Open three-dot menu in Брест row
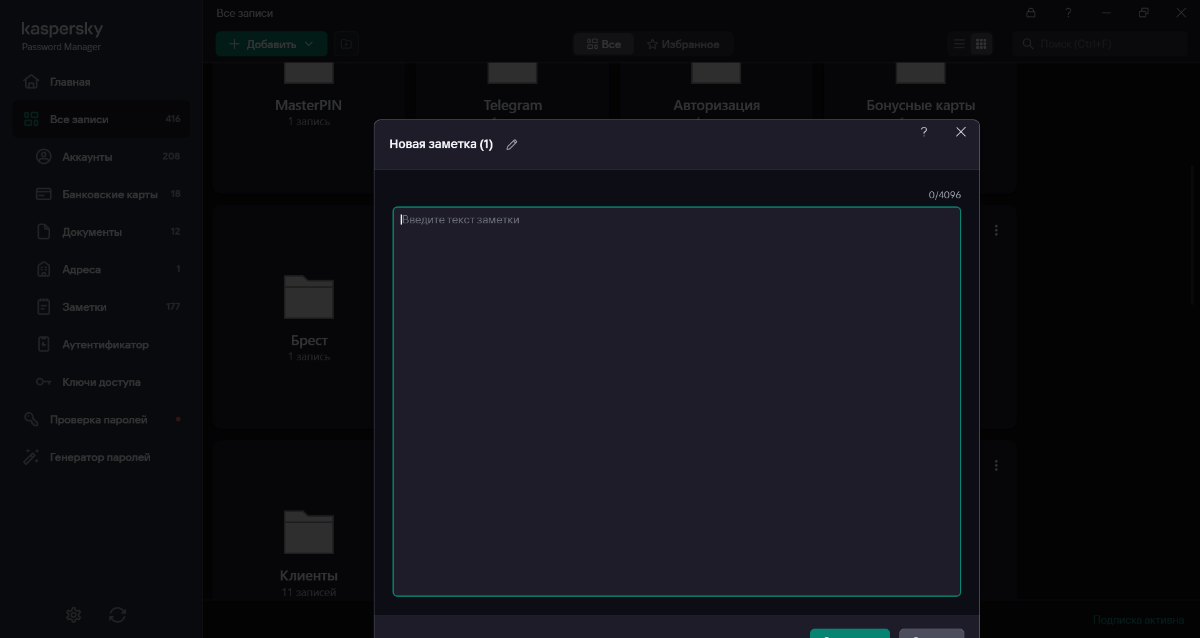 pos(996,230)
